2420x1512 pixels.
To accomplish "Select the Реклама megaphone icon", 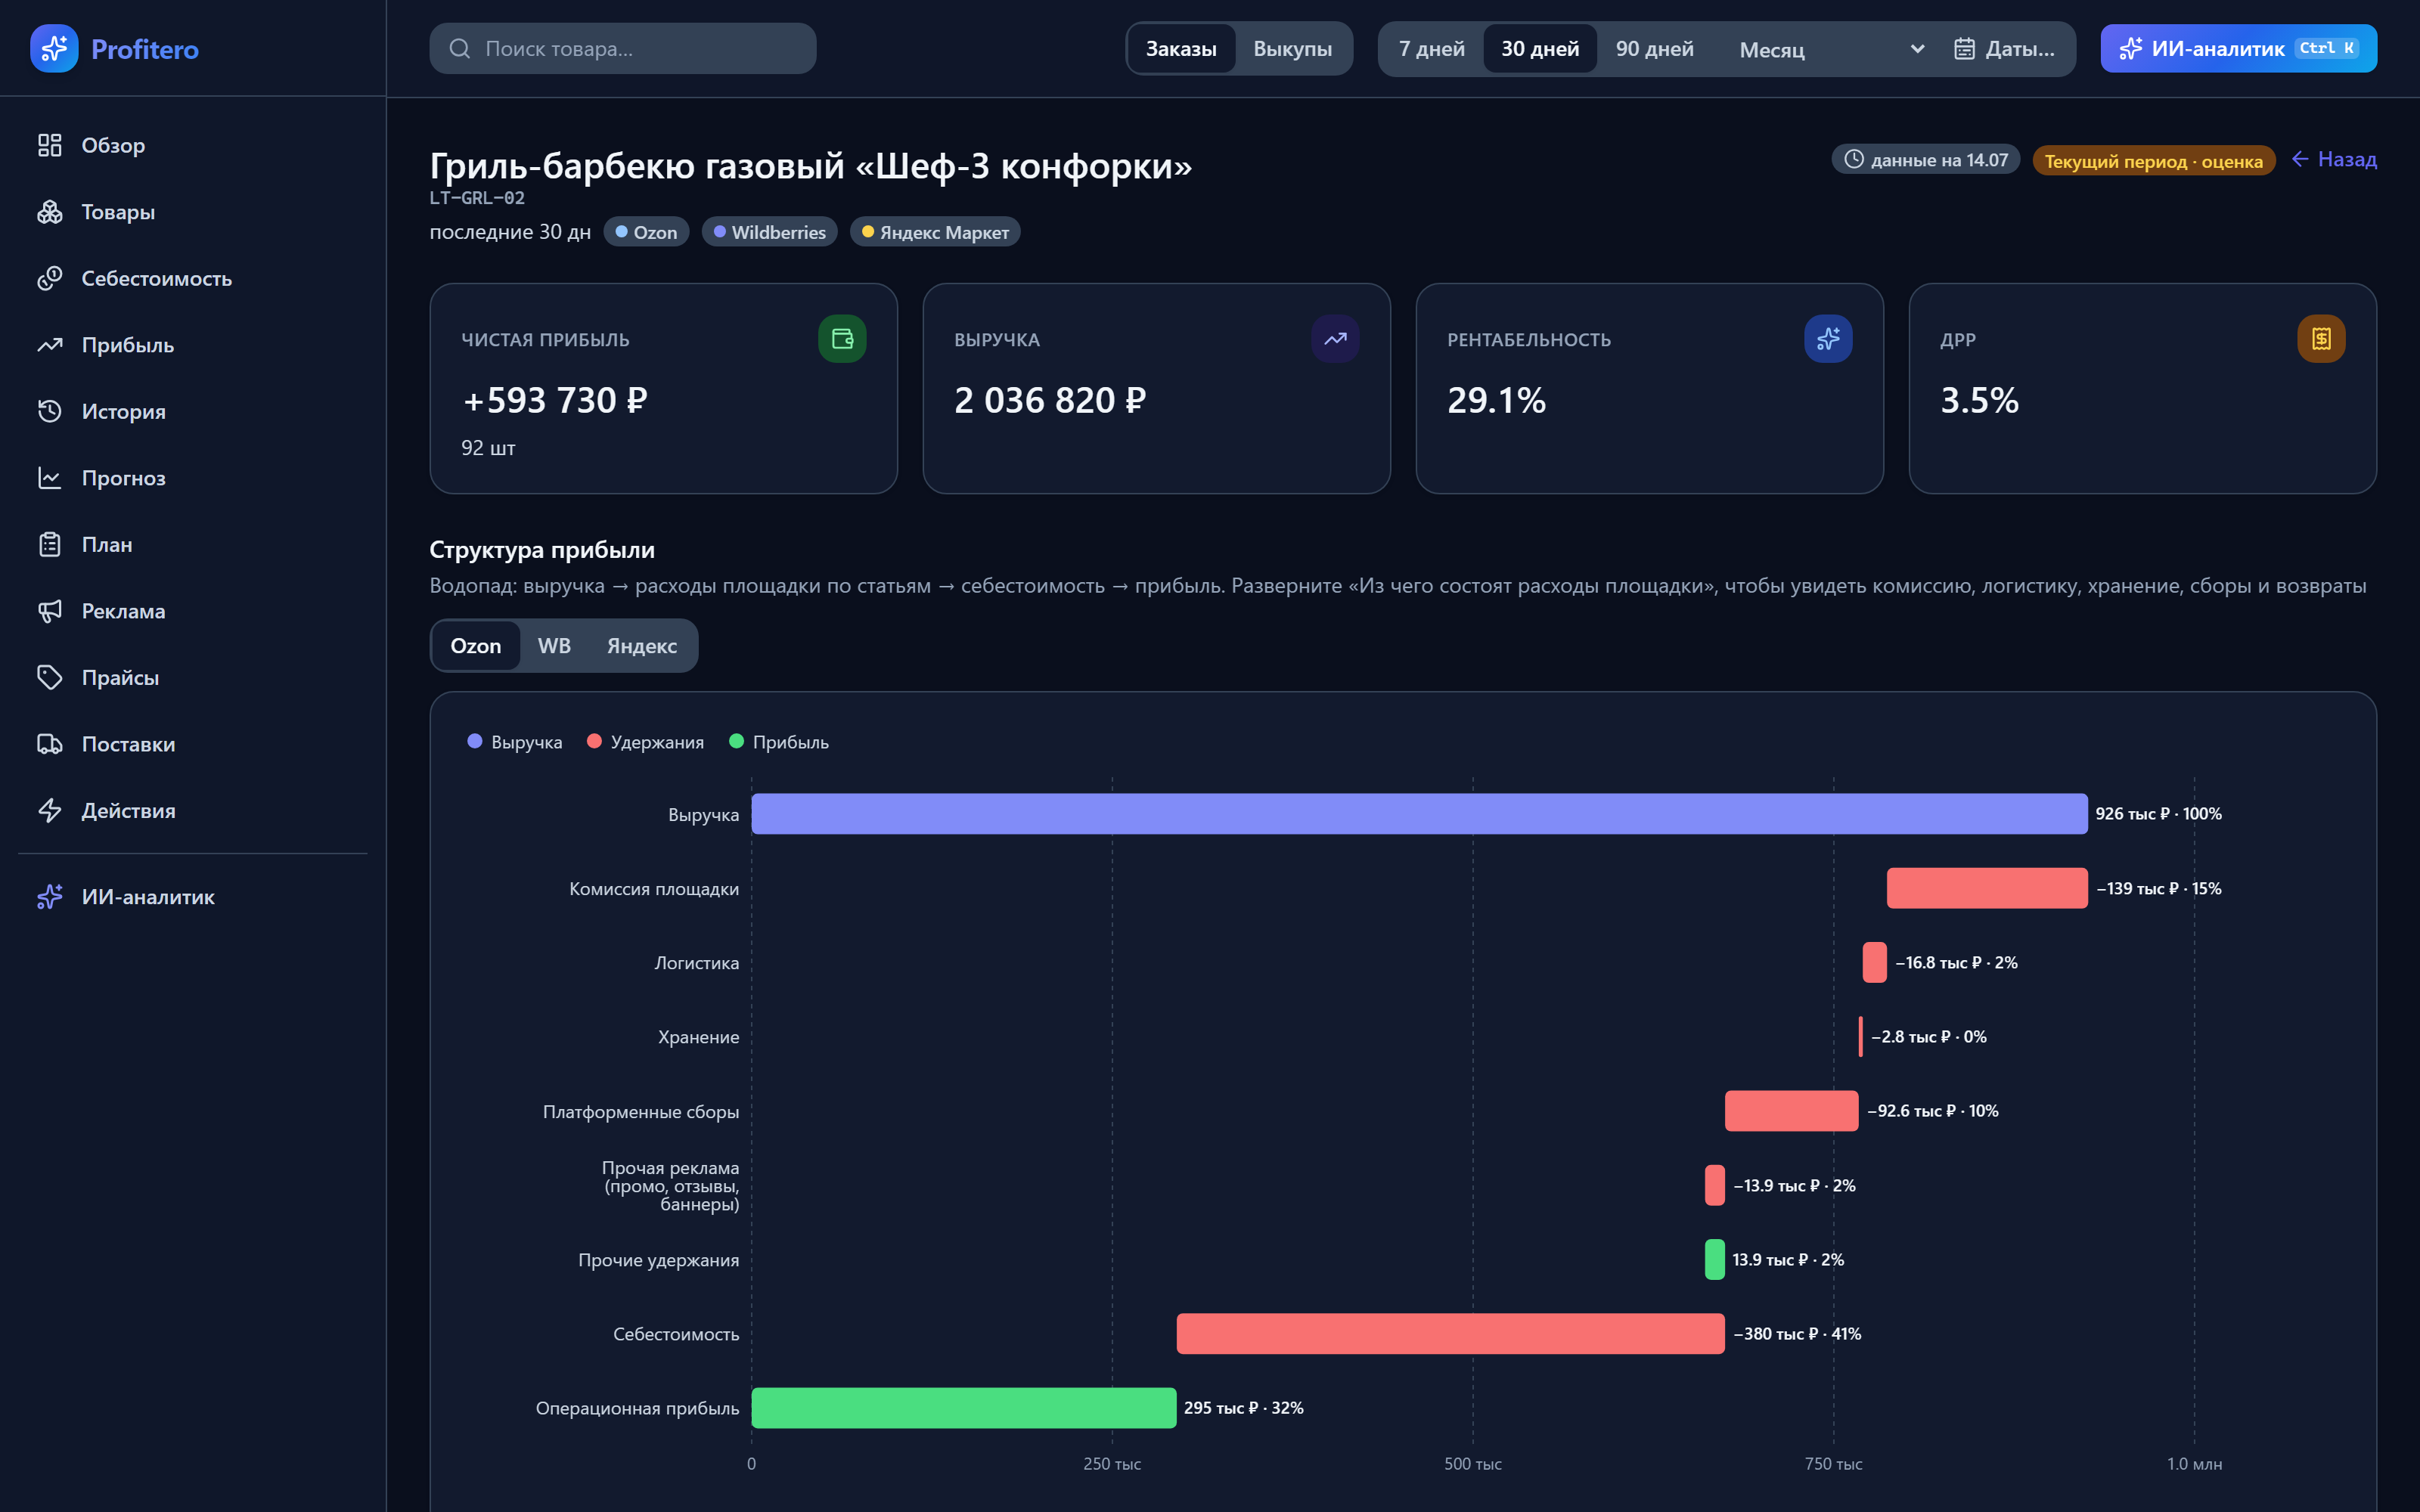I will click(x=50, y=611).
